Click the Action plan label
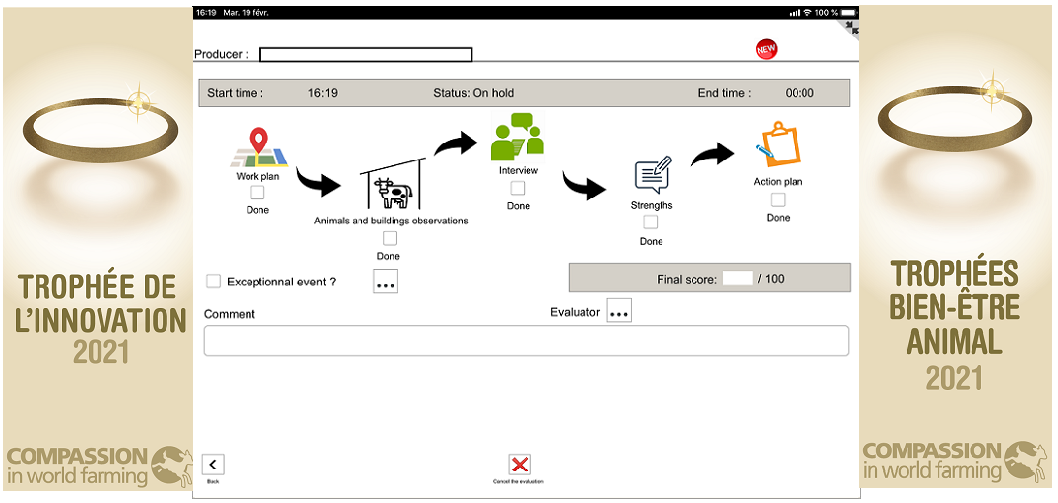The width and height of the screenshot is (1058, 503). 778,182
